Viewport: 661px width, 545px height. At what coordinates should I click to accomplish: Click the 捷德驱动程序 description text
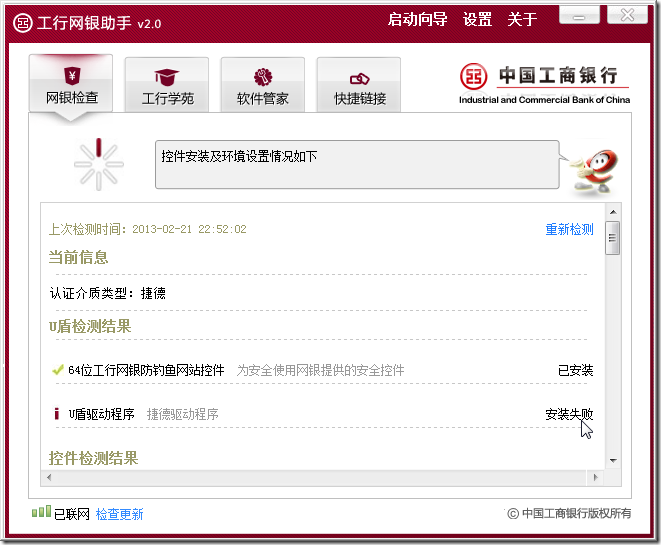click(x=183, y=414)
